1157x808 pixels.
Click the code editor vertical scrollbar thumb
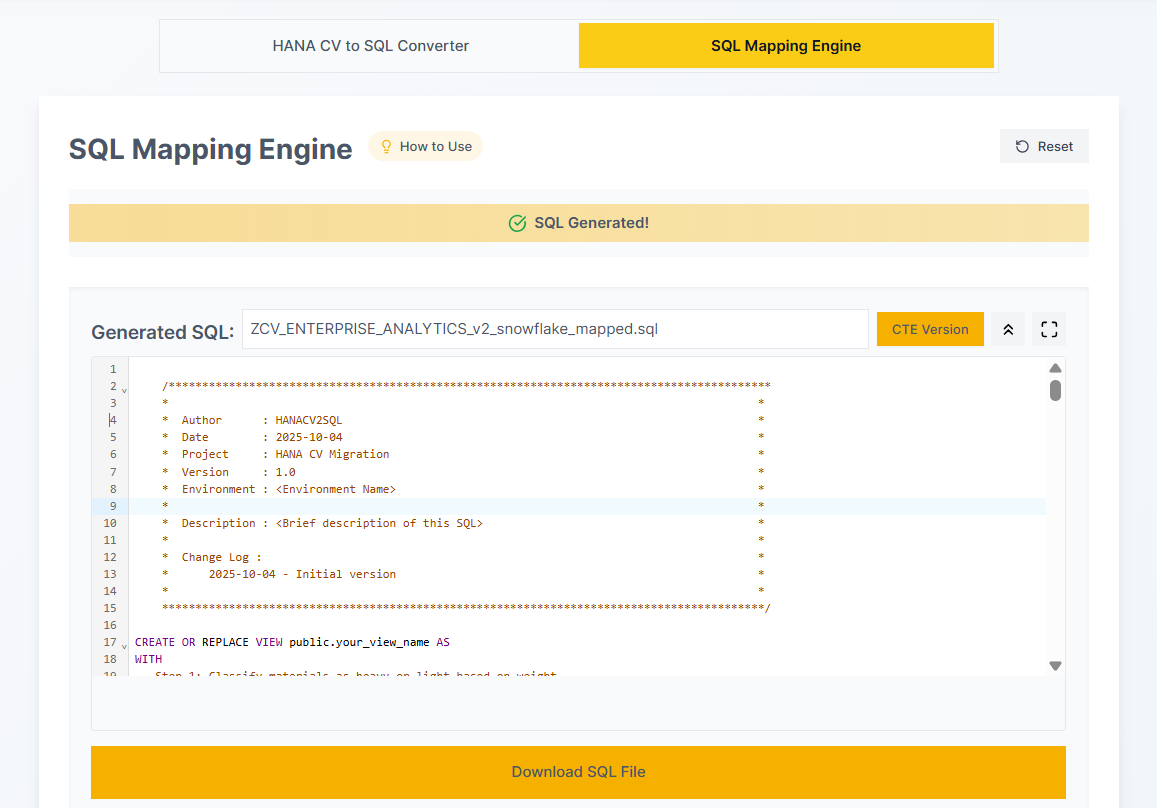coord(1055,390)
